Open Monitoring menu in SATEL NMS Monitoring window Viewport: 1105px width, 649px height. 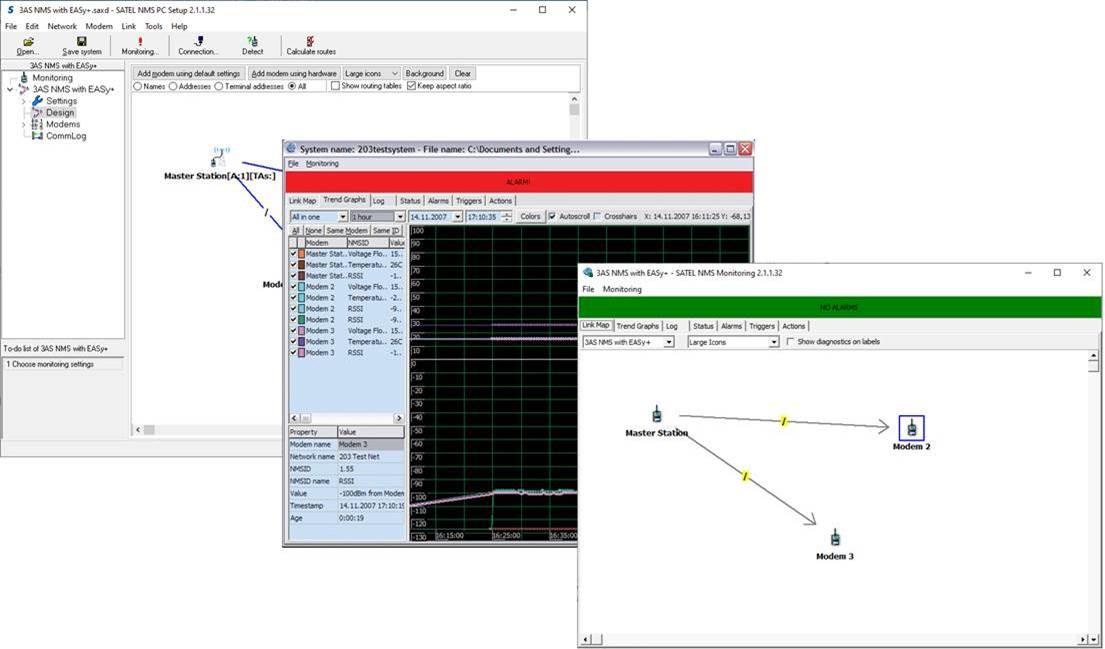622,289
